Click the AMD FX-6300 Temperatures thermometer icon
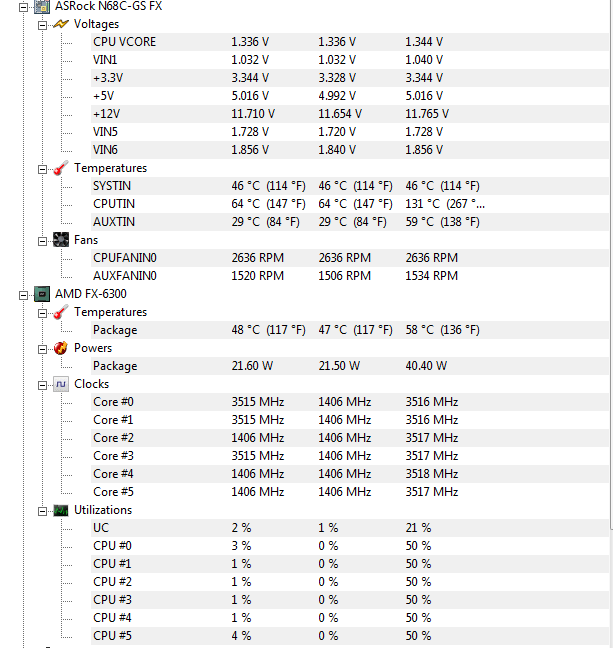613x648 pixels. pyautogui.click(x=61, y=312)
